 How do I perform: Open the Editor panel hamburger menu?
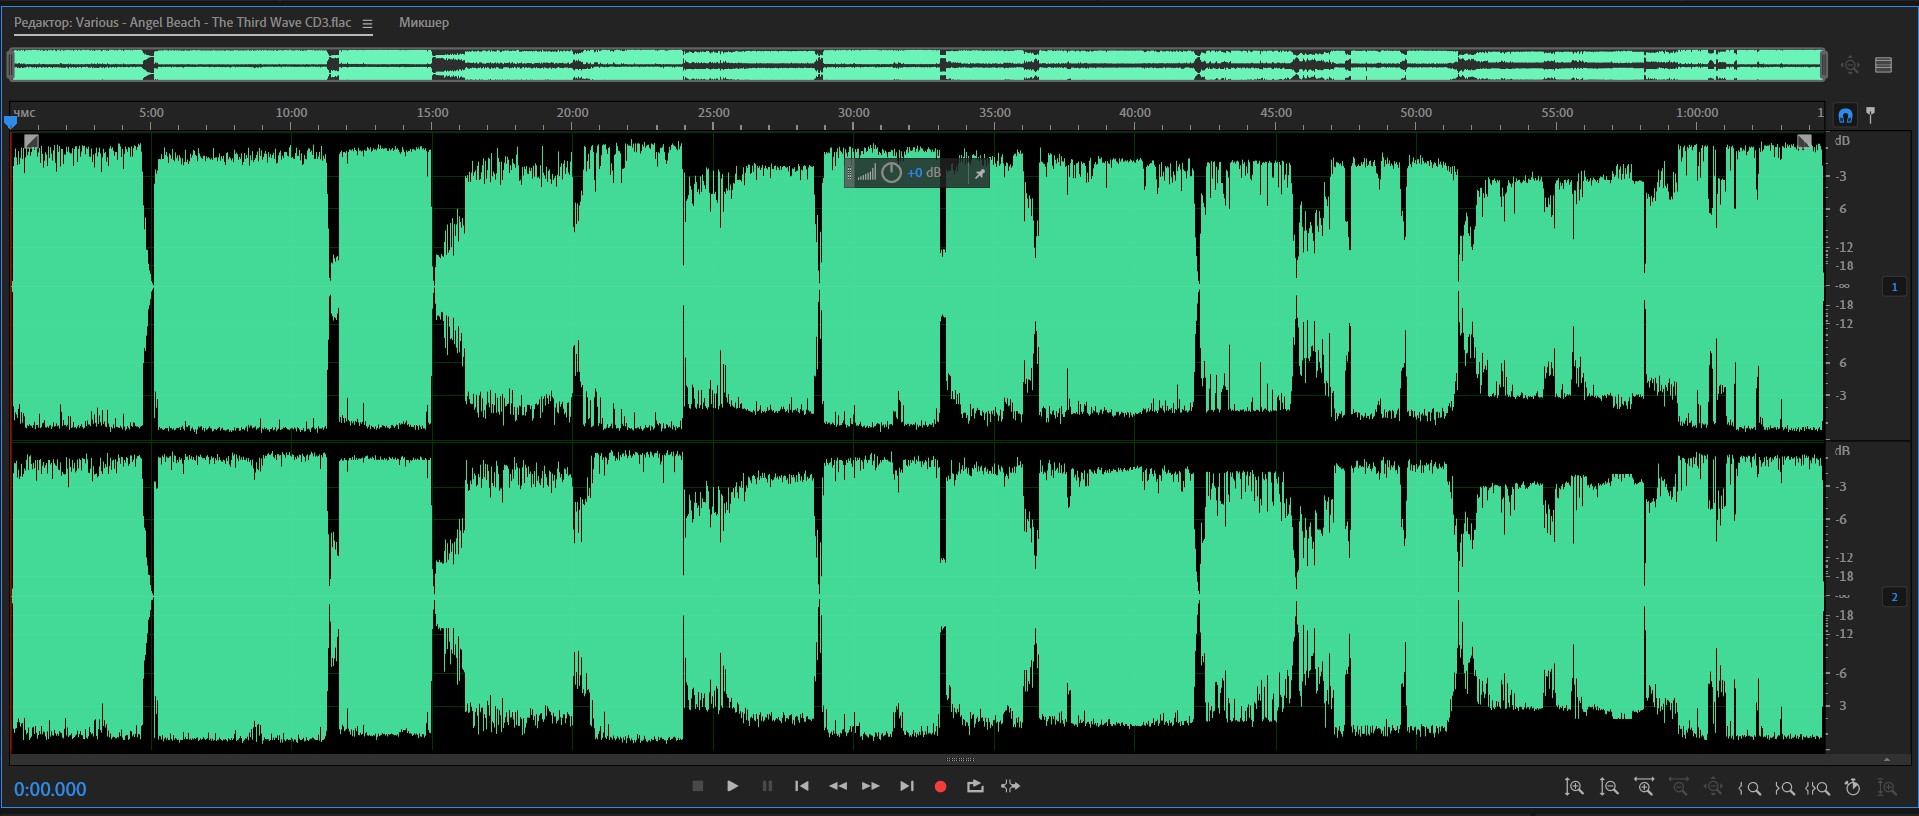pos(367,23)
